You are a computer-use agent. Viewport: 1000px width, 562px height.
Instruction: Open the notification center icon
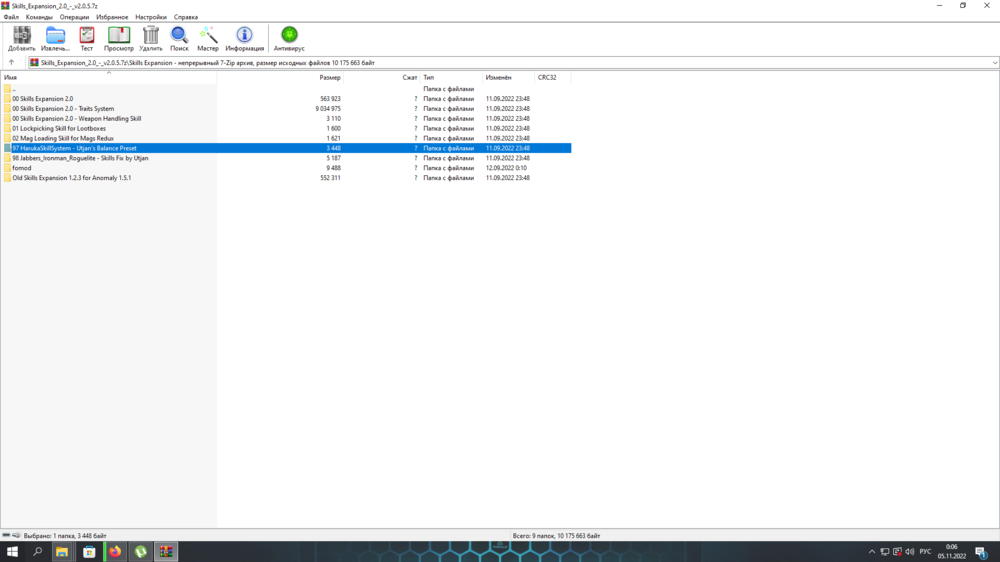tap(982, 552)
